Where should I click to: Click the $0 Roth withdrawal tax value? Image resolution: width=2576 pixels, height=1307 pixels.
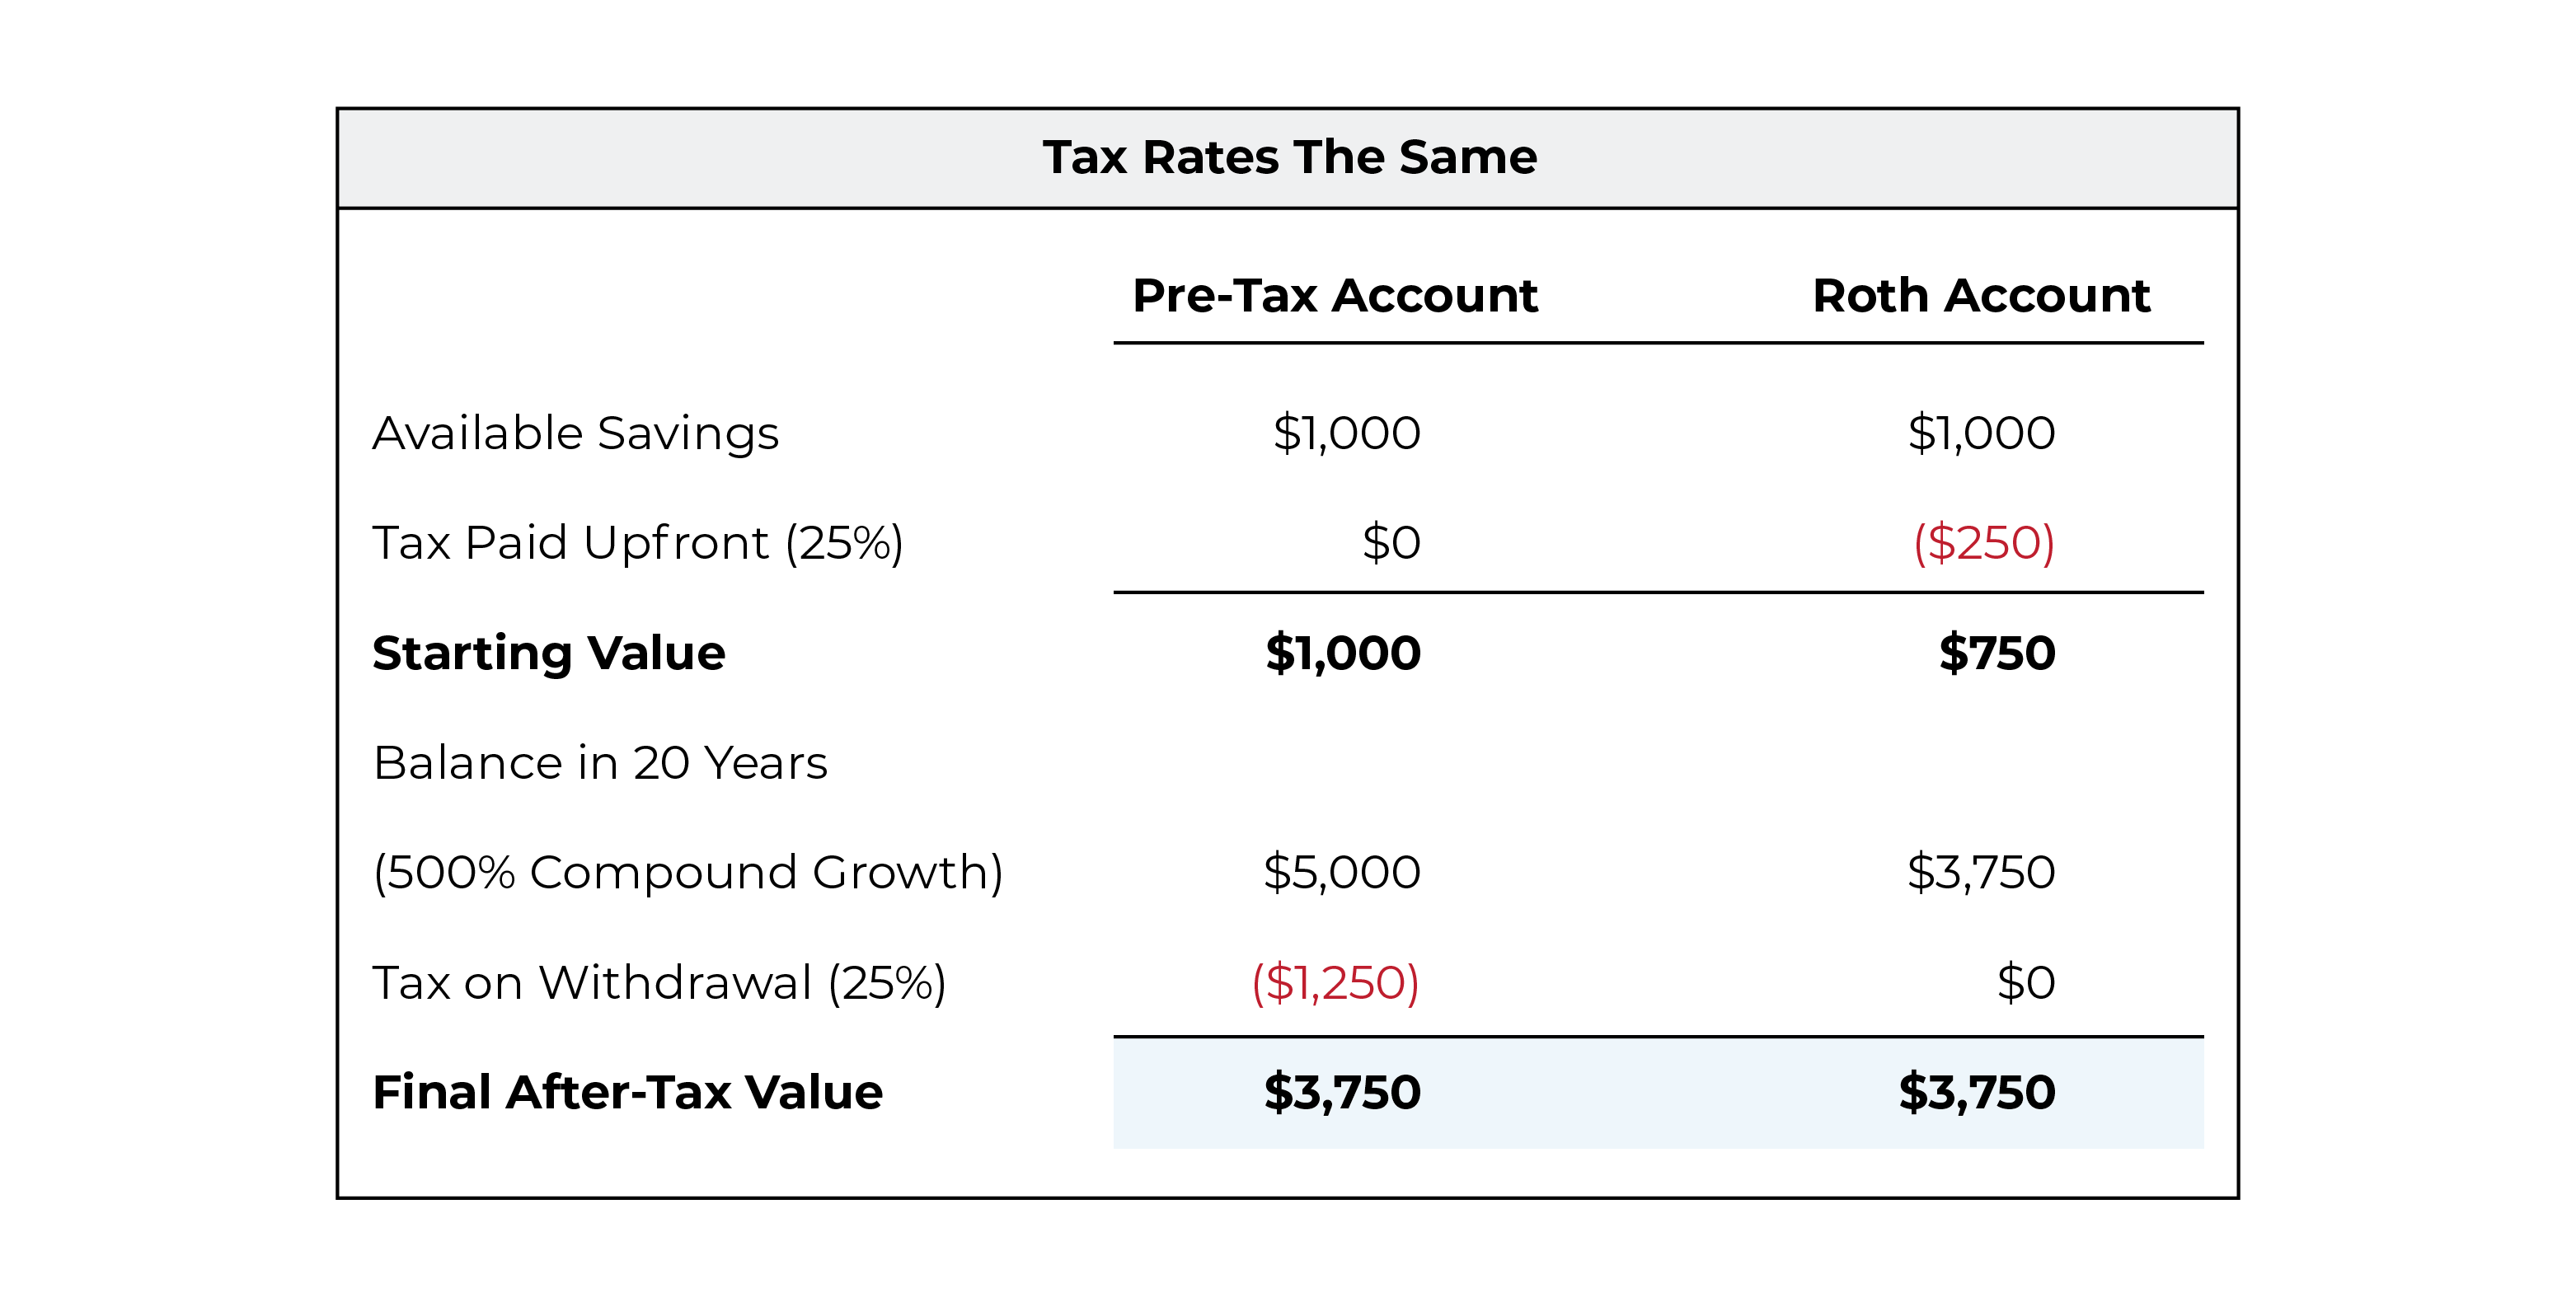(2026, 983)
